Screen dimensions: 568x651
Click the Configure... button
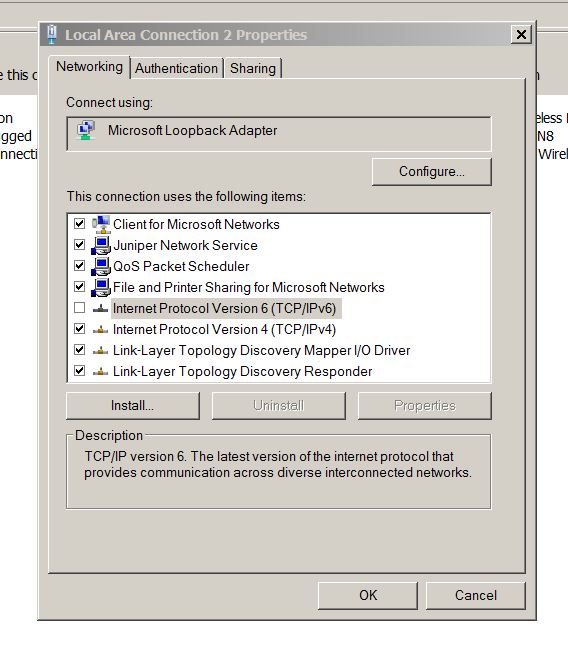tap(432, 171)
